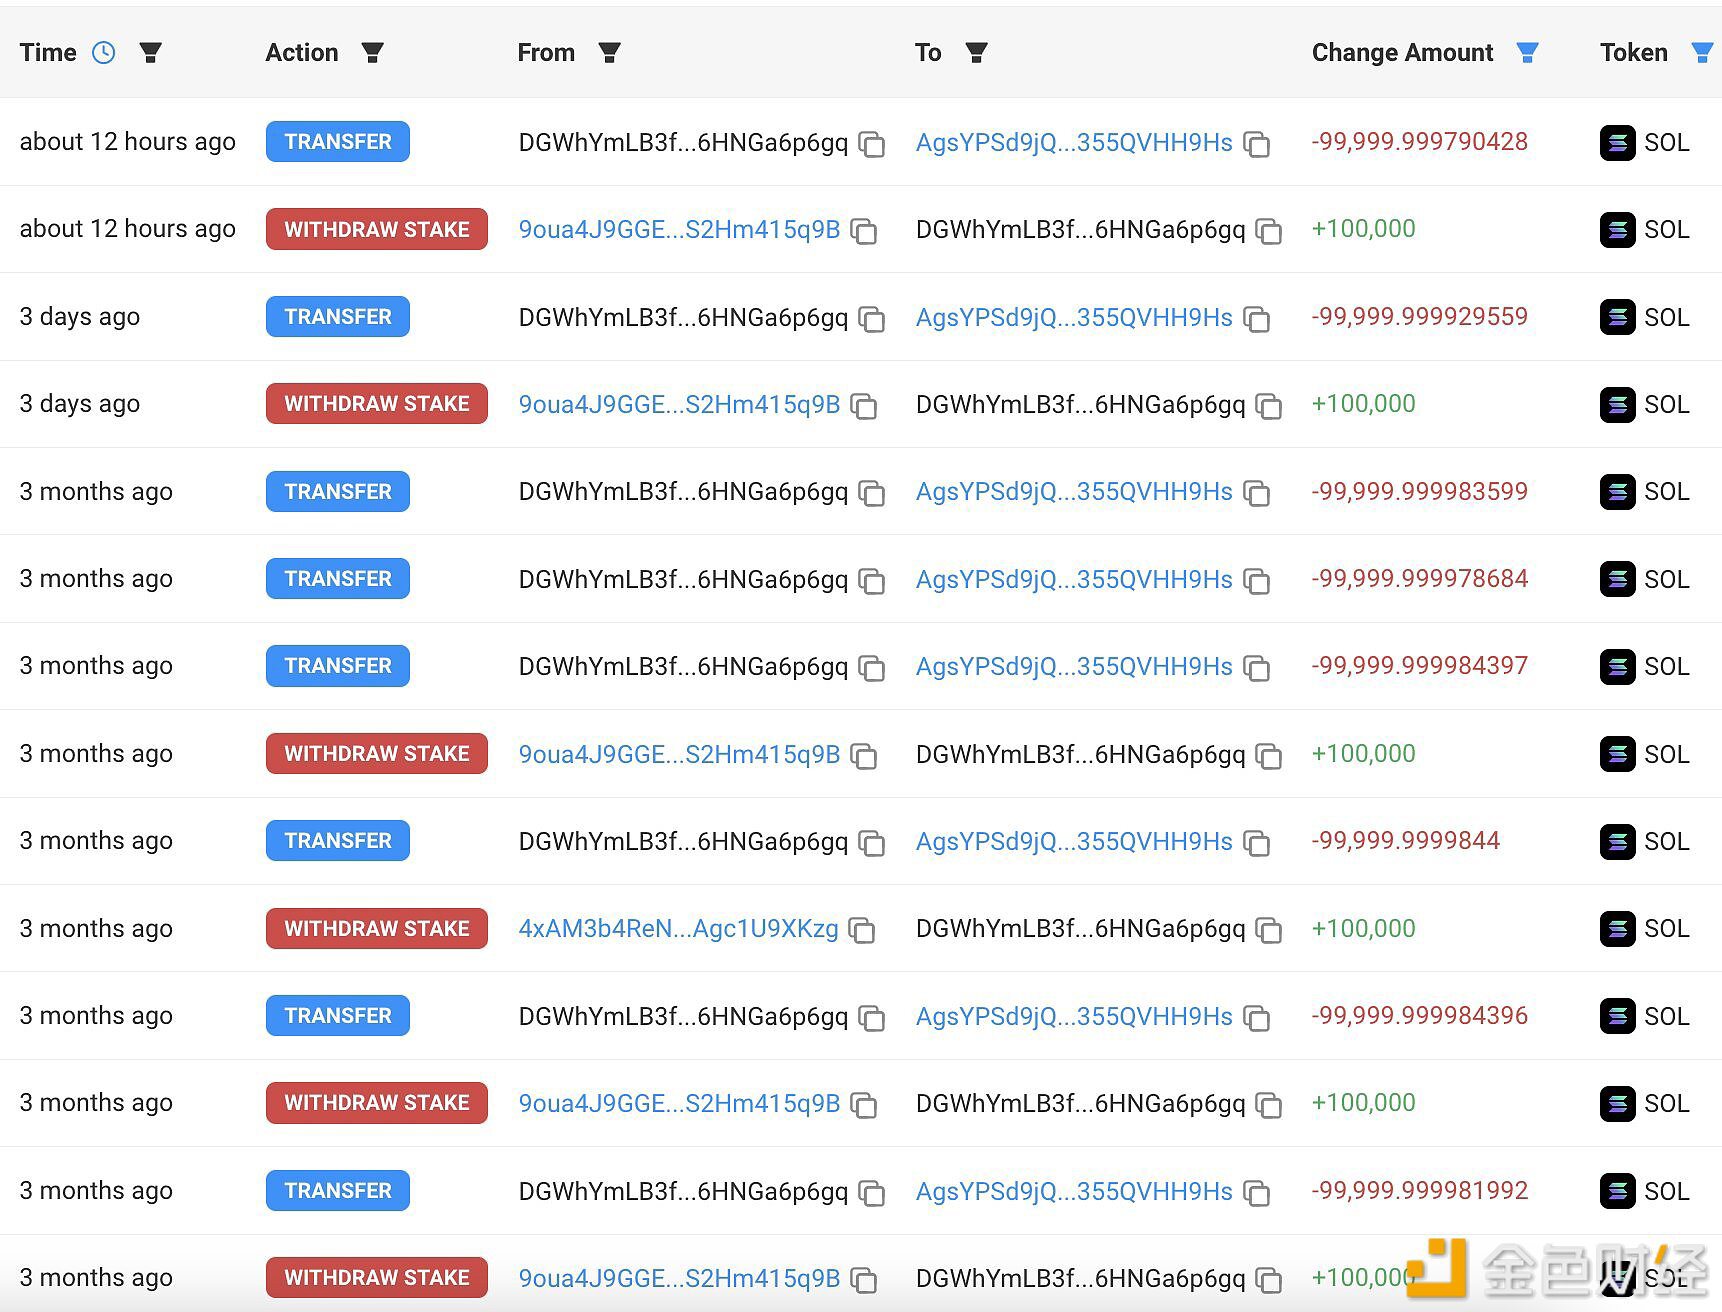Copy To address in -99,999.999984397 row

pyautogui.click(x=1257, y=668)
